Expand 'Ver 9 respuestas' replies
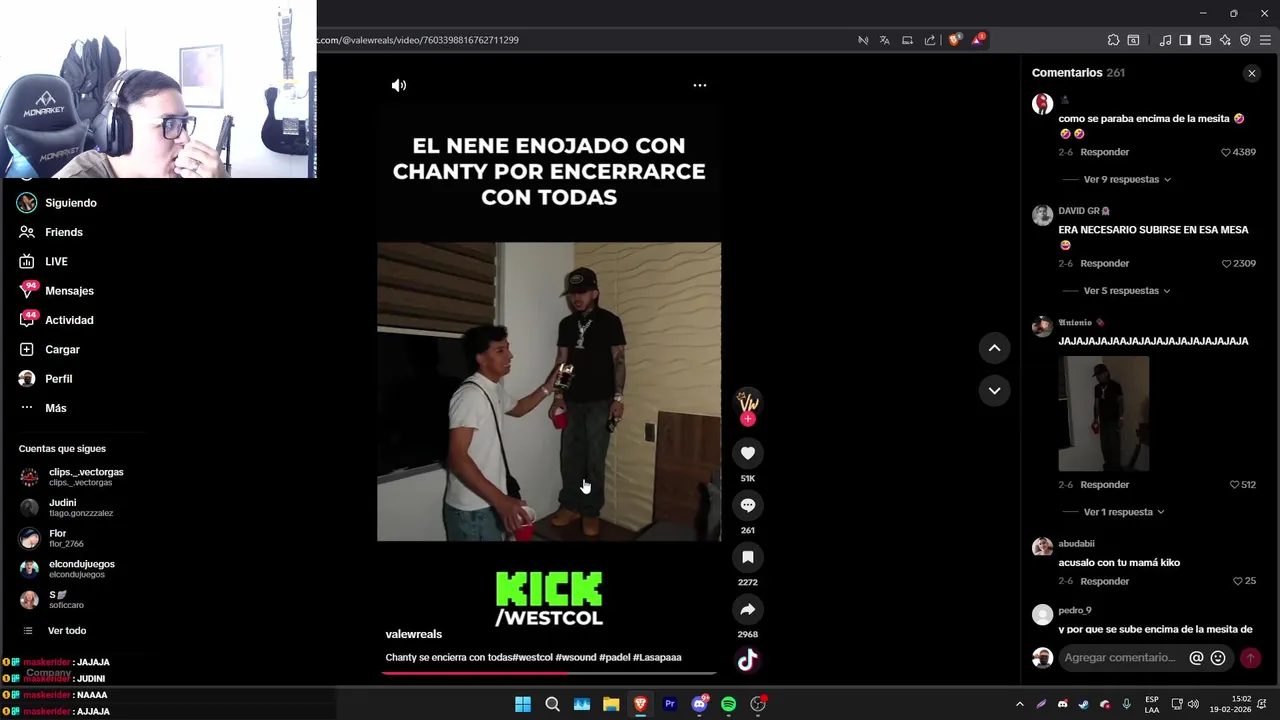The image size is (1280, 720). (1127, 179)
